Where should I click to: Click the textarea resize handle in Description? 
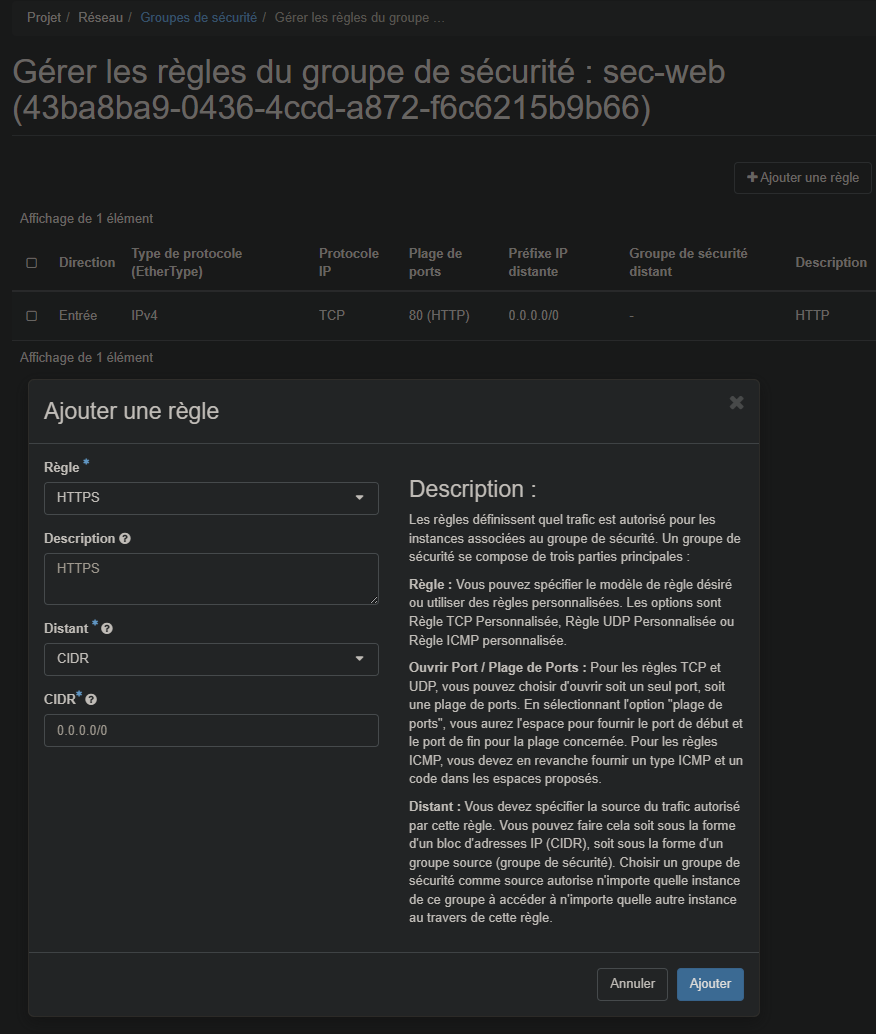373,599
